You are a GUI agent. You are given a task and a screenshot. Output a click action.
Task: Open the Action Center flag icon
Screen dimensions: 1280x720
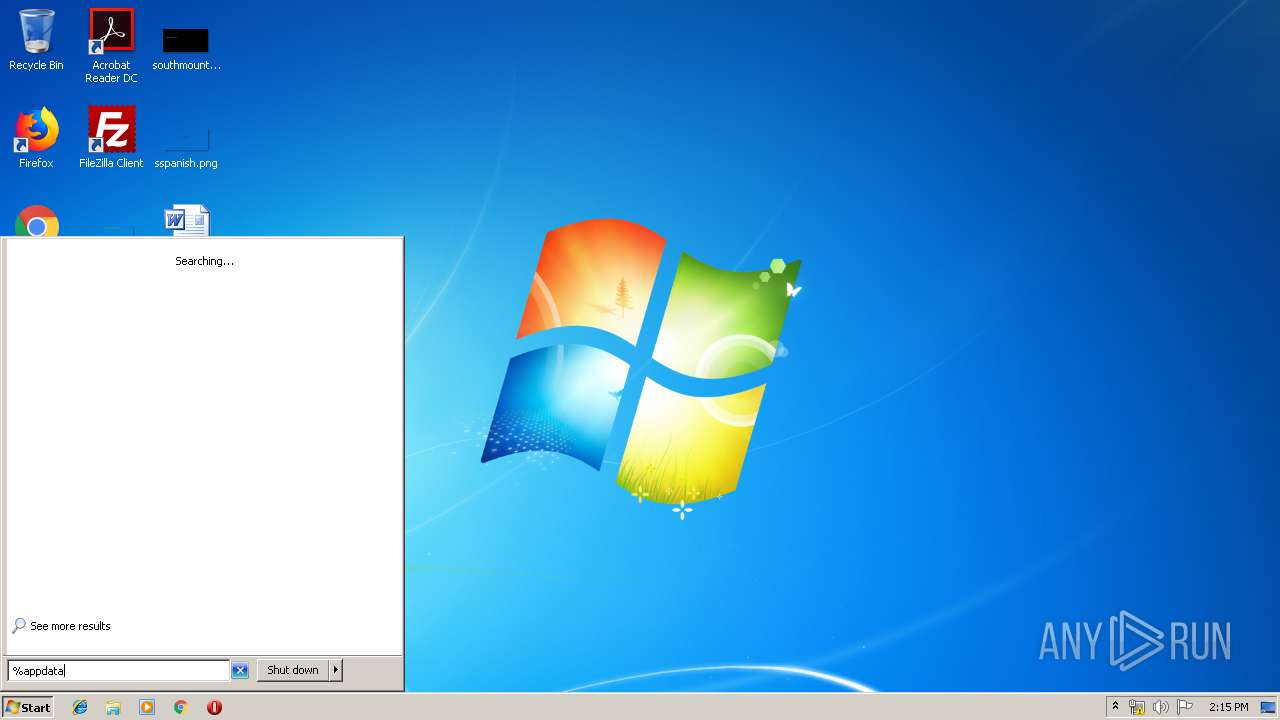coord(1185,707)
